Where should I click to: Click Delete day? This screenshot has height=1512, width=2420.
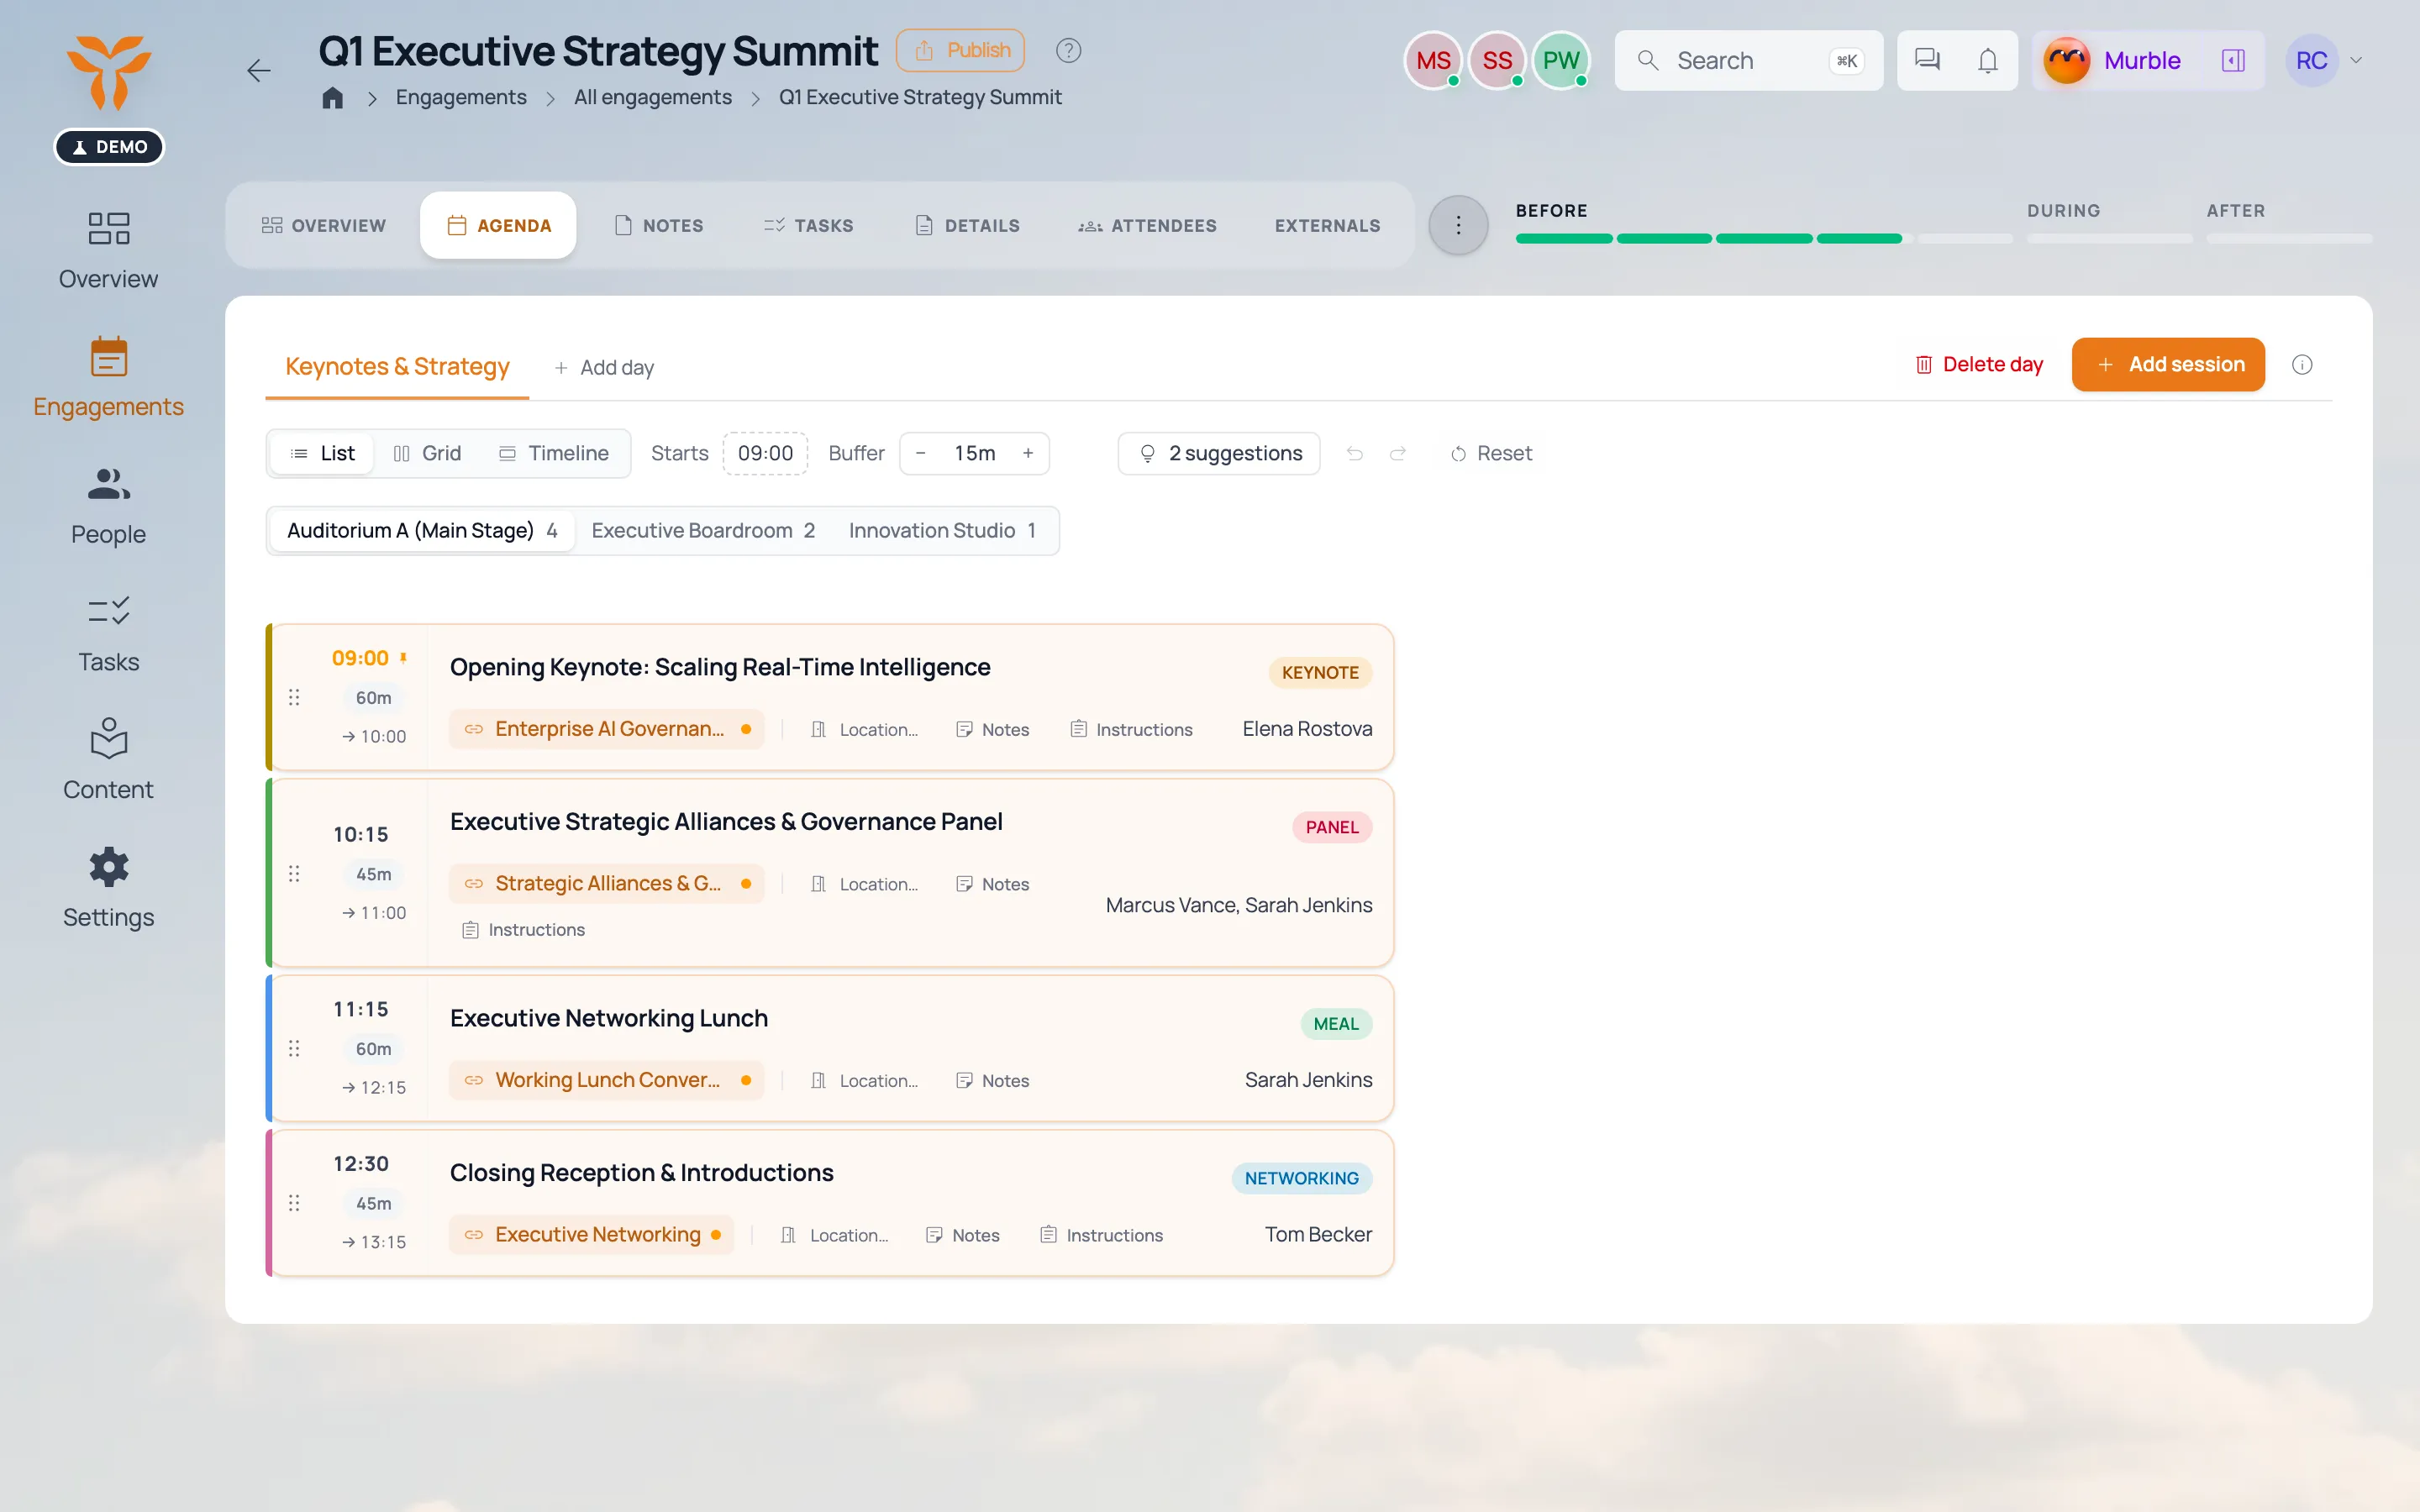1979,365
